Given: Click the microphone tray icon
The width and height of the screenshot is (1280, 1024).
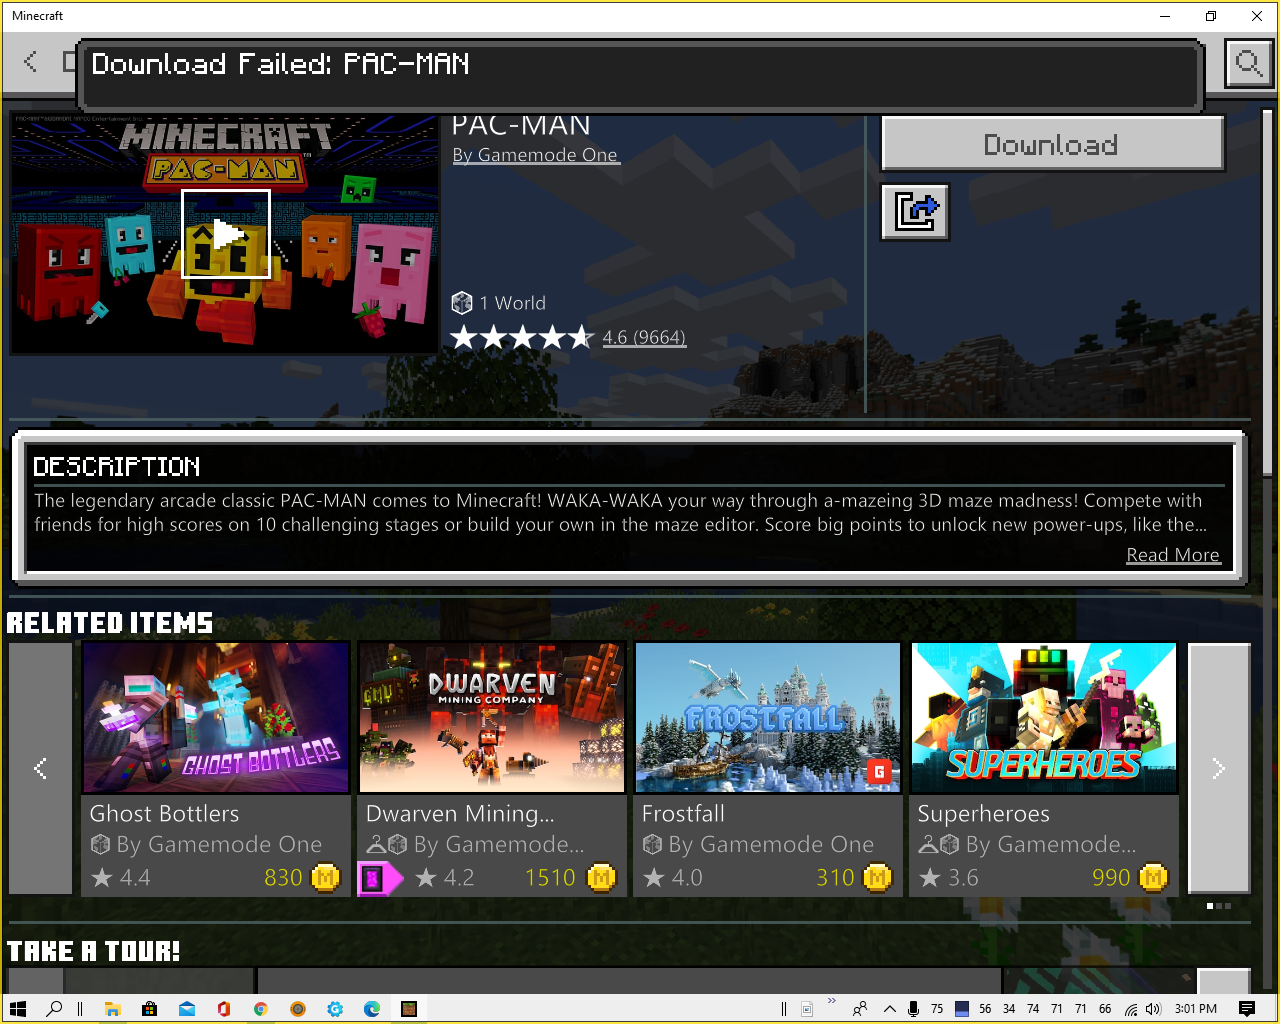Looking at the screenshot, I should [913, 1009].
